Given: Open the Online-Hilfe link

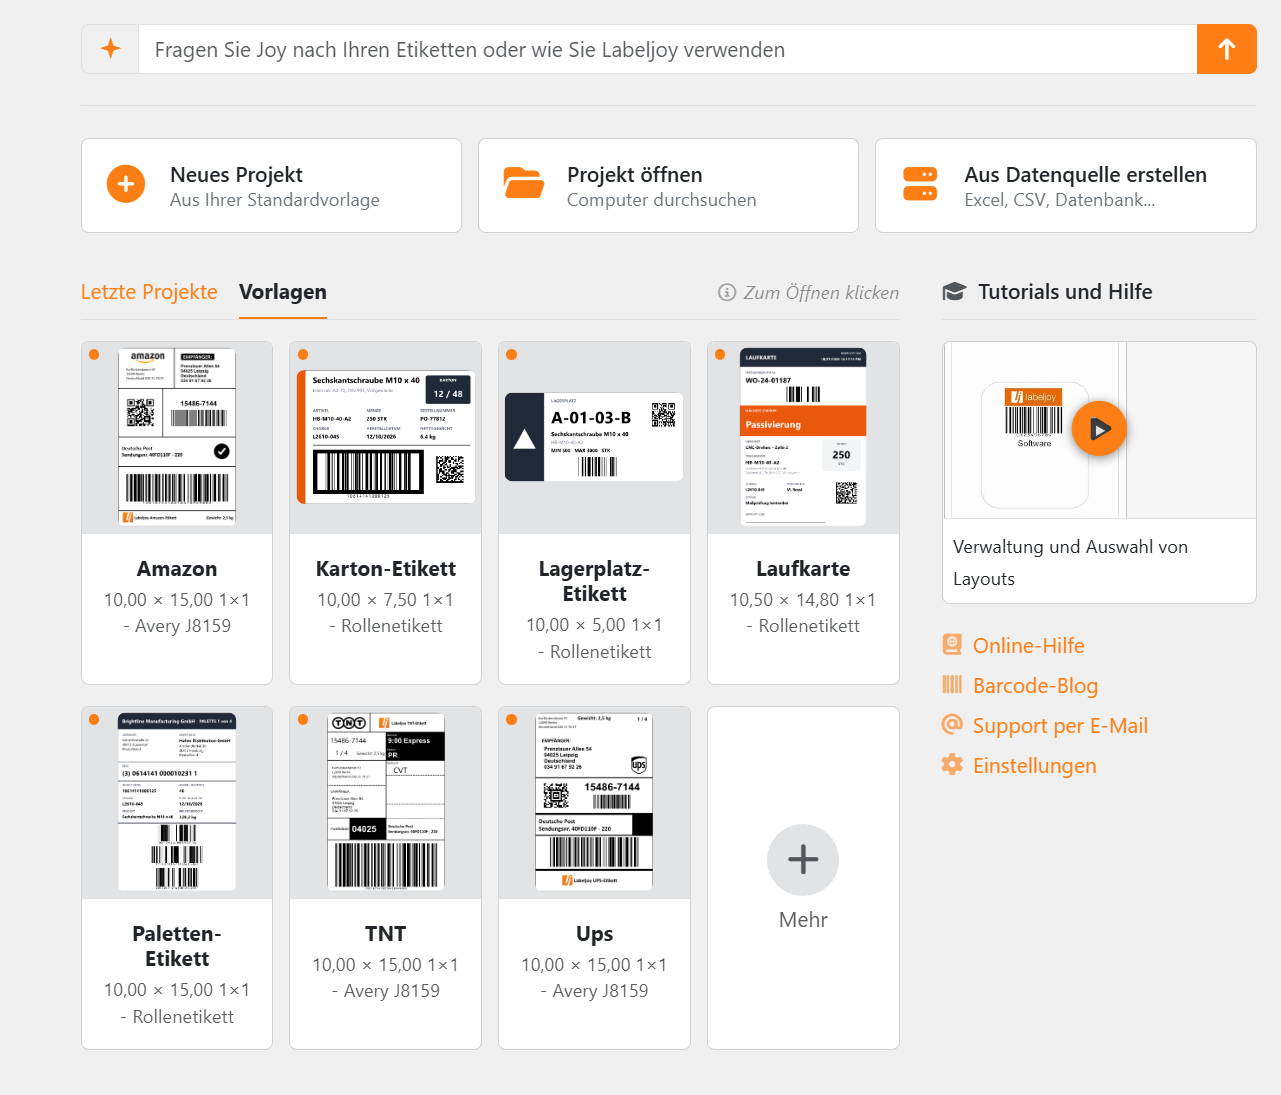Looking at the screenshot, I should coord(1029,645).
